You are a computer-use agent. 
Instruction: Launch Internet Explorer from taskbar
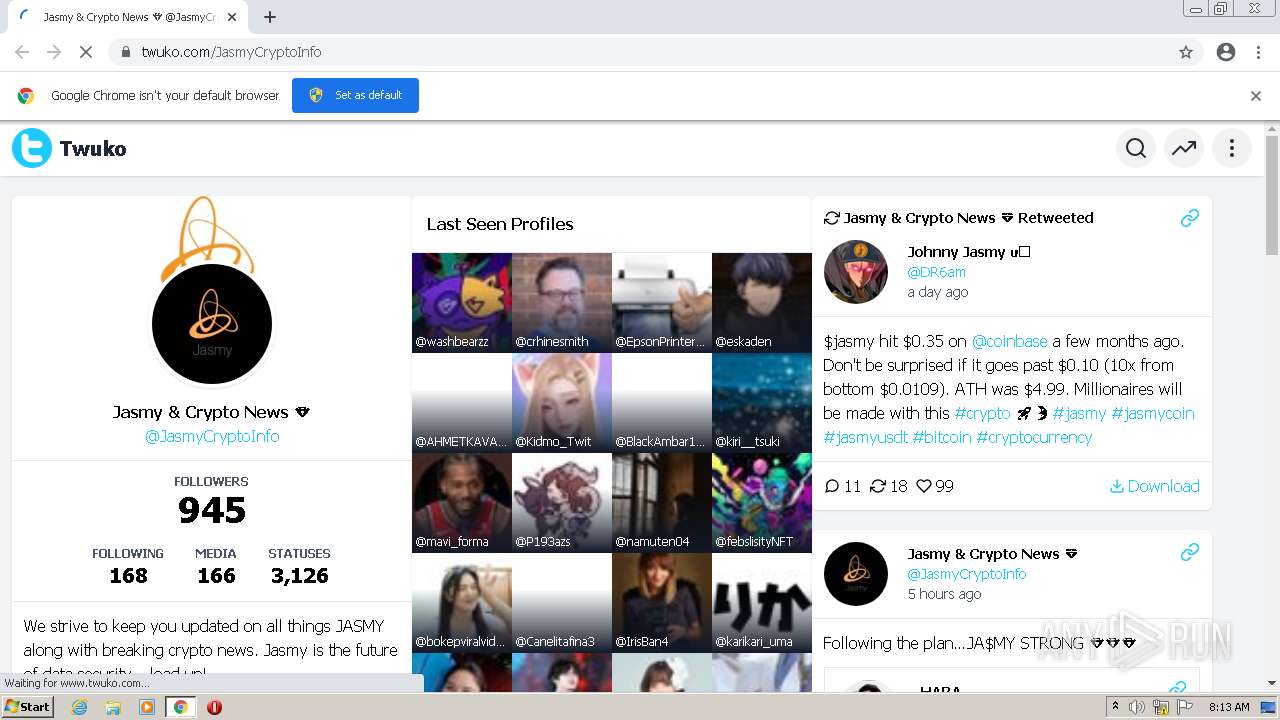point(79,707)
